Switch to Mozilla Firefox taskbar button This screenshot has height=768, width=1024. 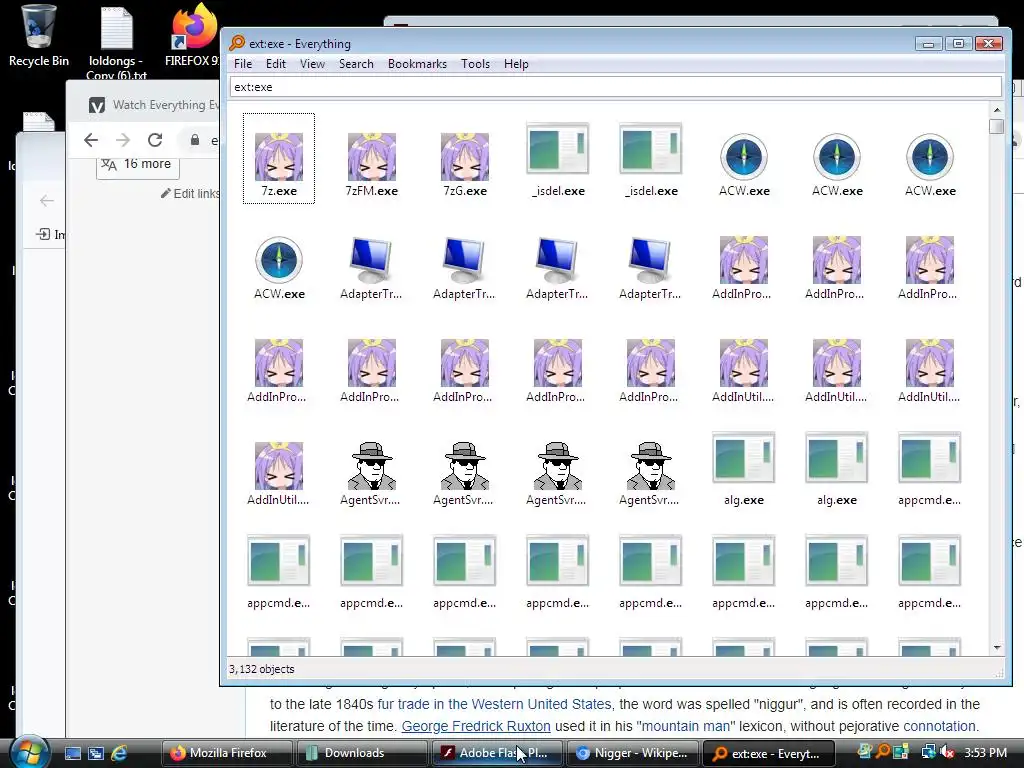[x=228, y=753]
